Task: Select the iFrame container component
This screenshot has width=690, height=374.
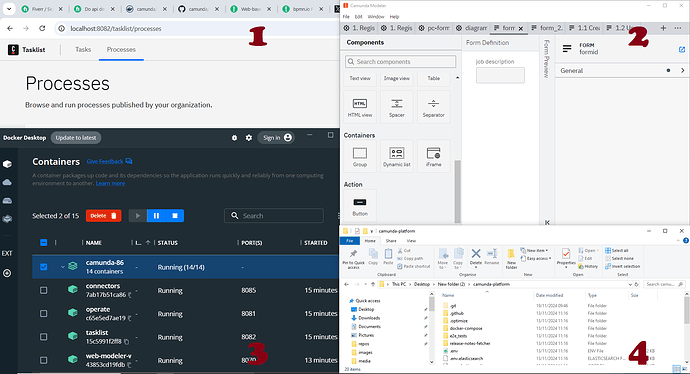Action: (433, 156)
